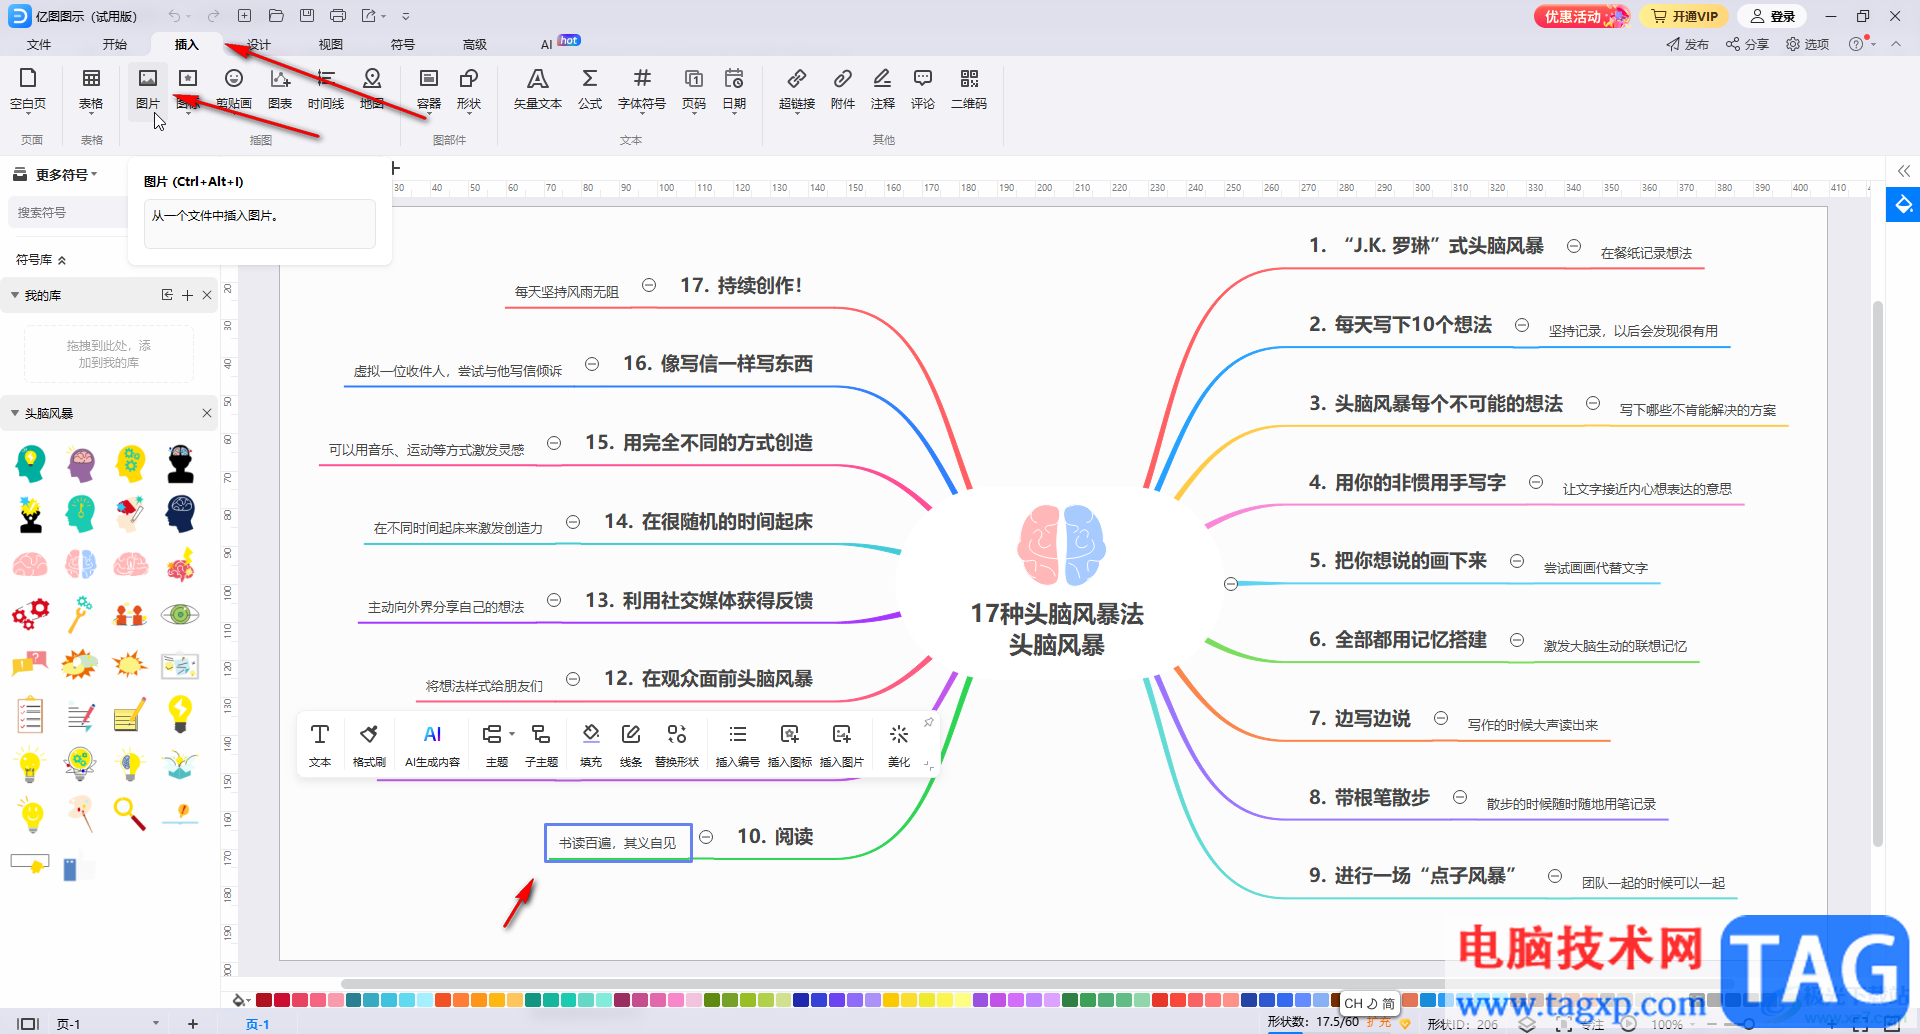Open the Shape (形状) tool
1920x1034 pixels.
[x=469, y=89]
